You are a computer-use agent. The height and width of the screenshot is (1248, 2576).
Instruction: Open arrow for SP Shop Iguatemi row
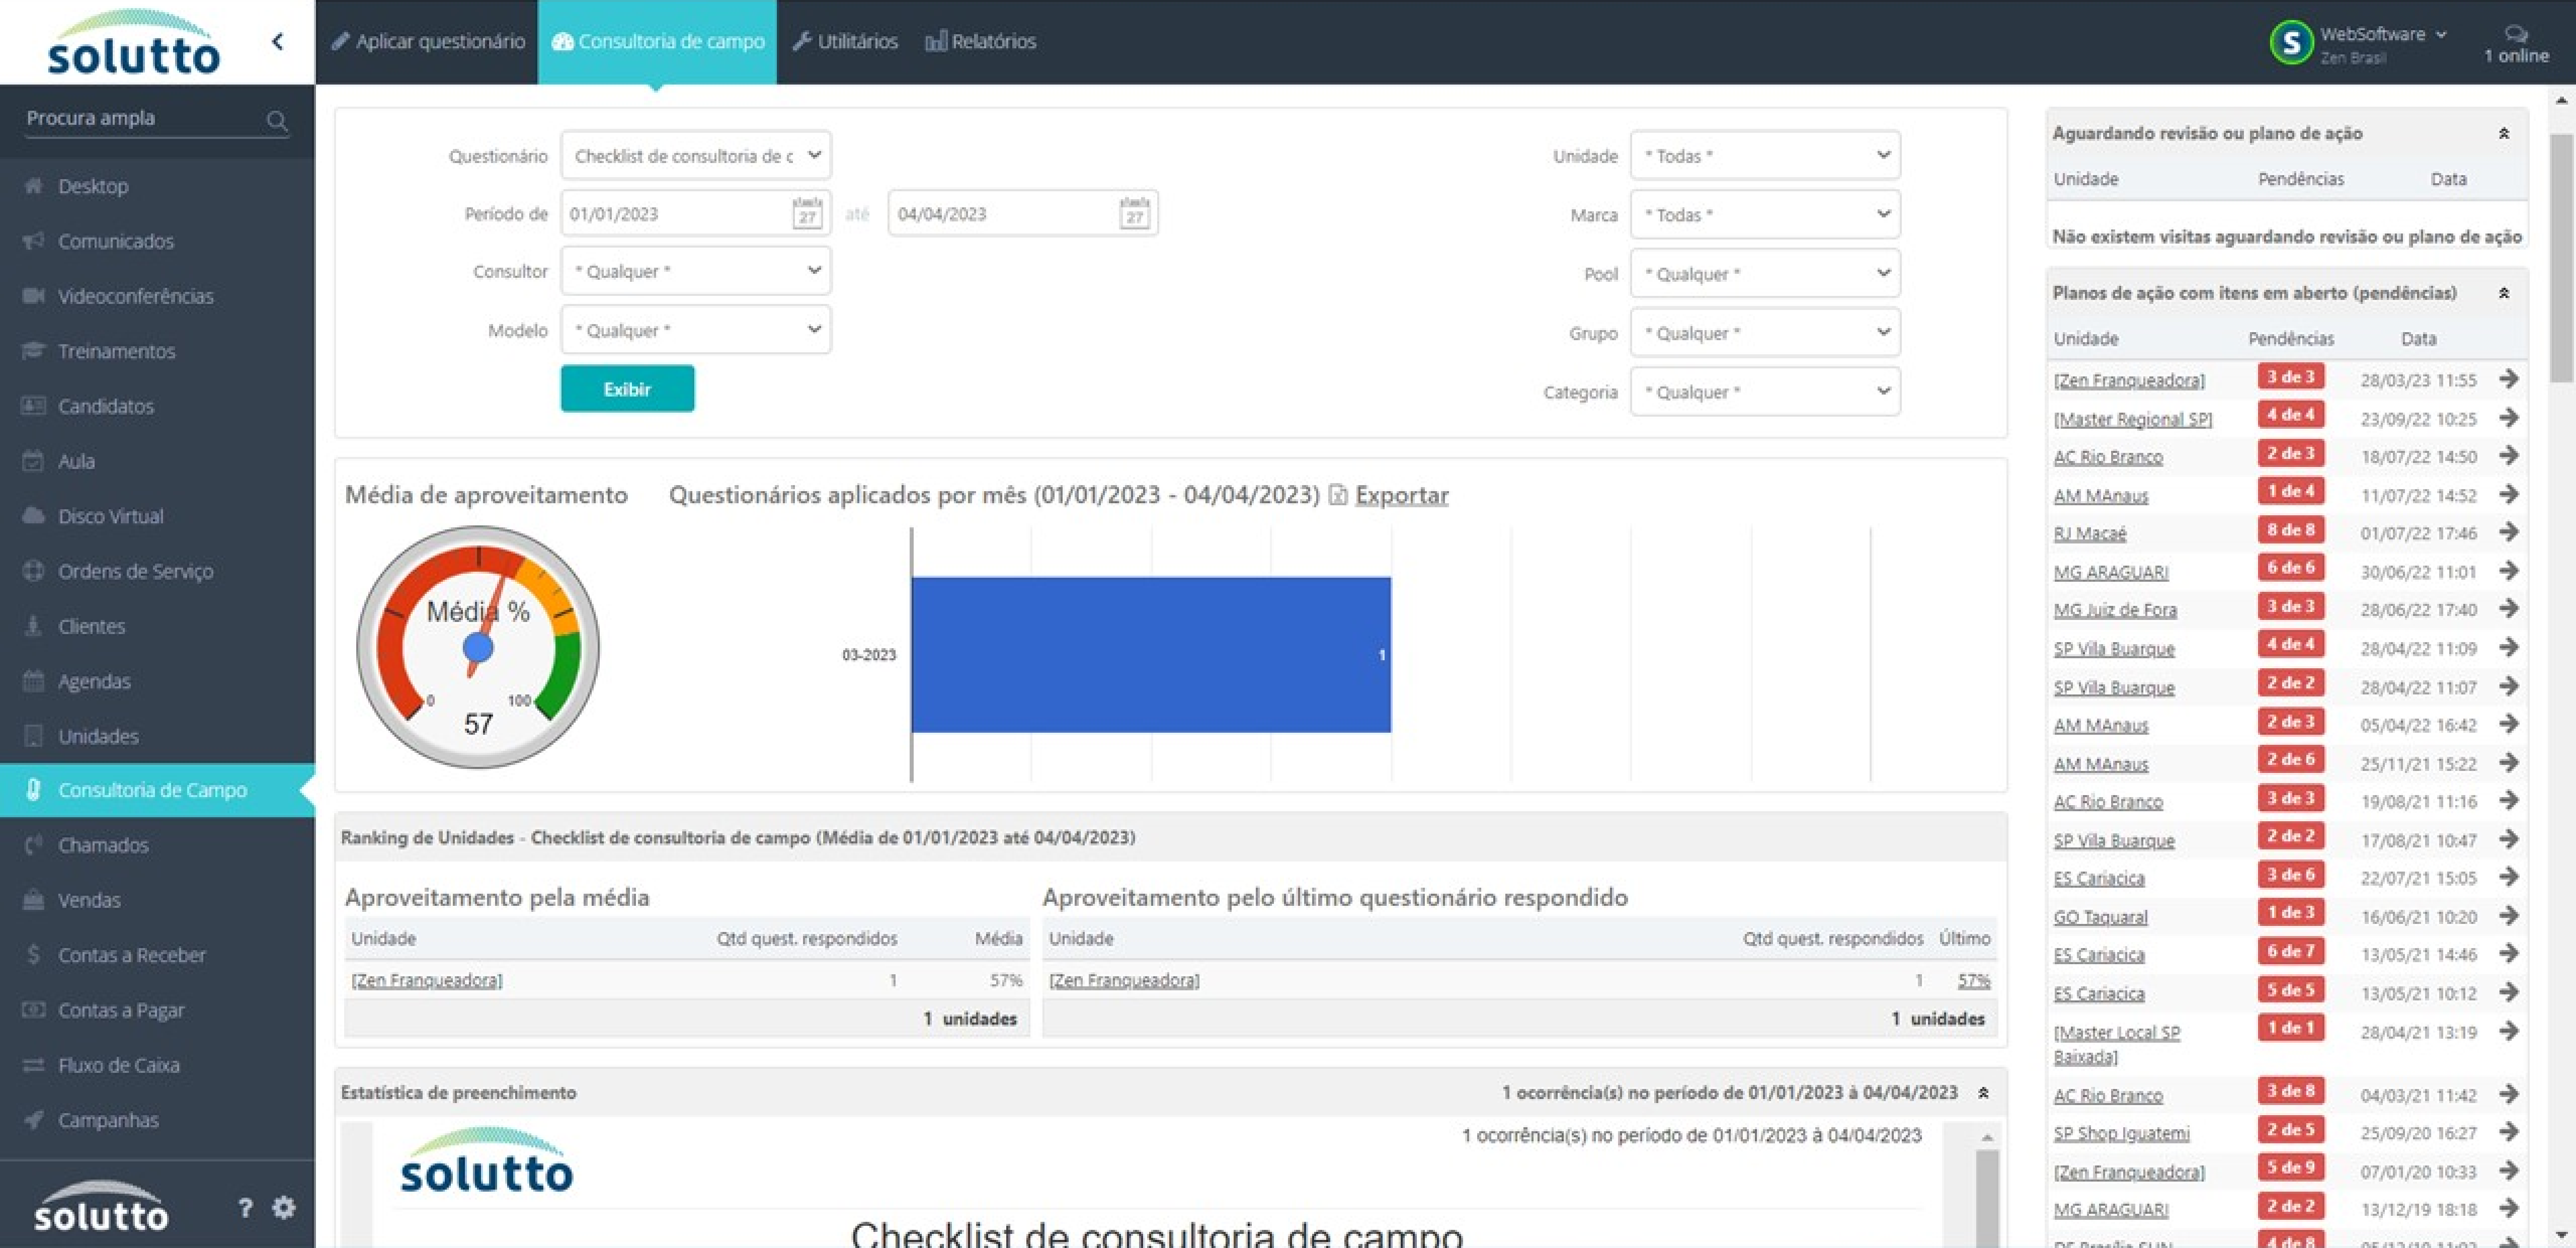pyautogui.click(x=2508, y=1131)
